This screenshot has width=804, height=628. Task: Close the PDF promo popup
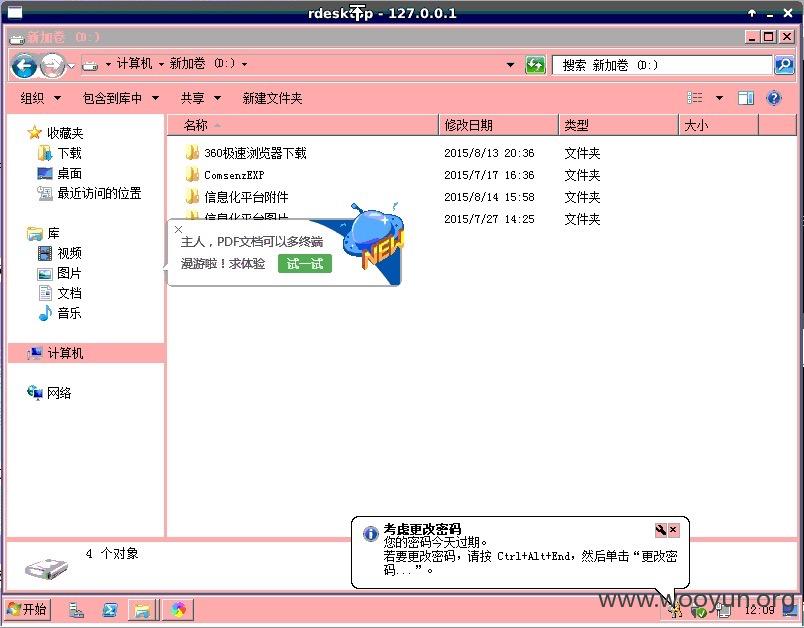pyautogui.click(x=178, y=229)
